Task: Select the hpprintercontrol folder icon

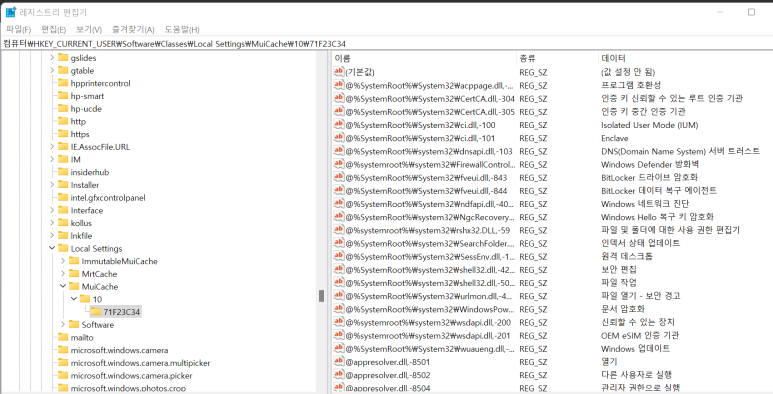Action: [x=63, y=83]
